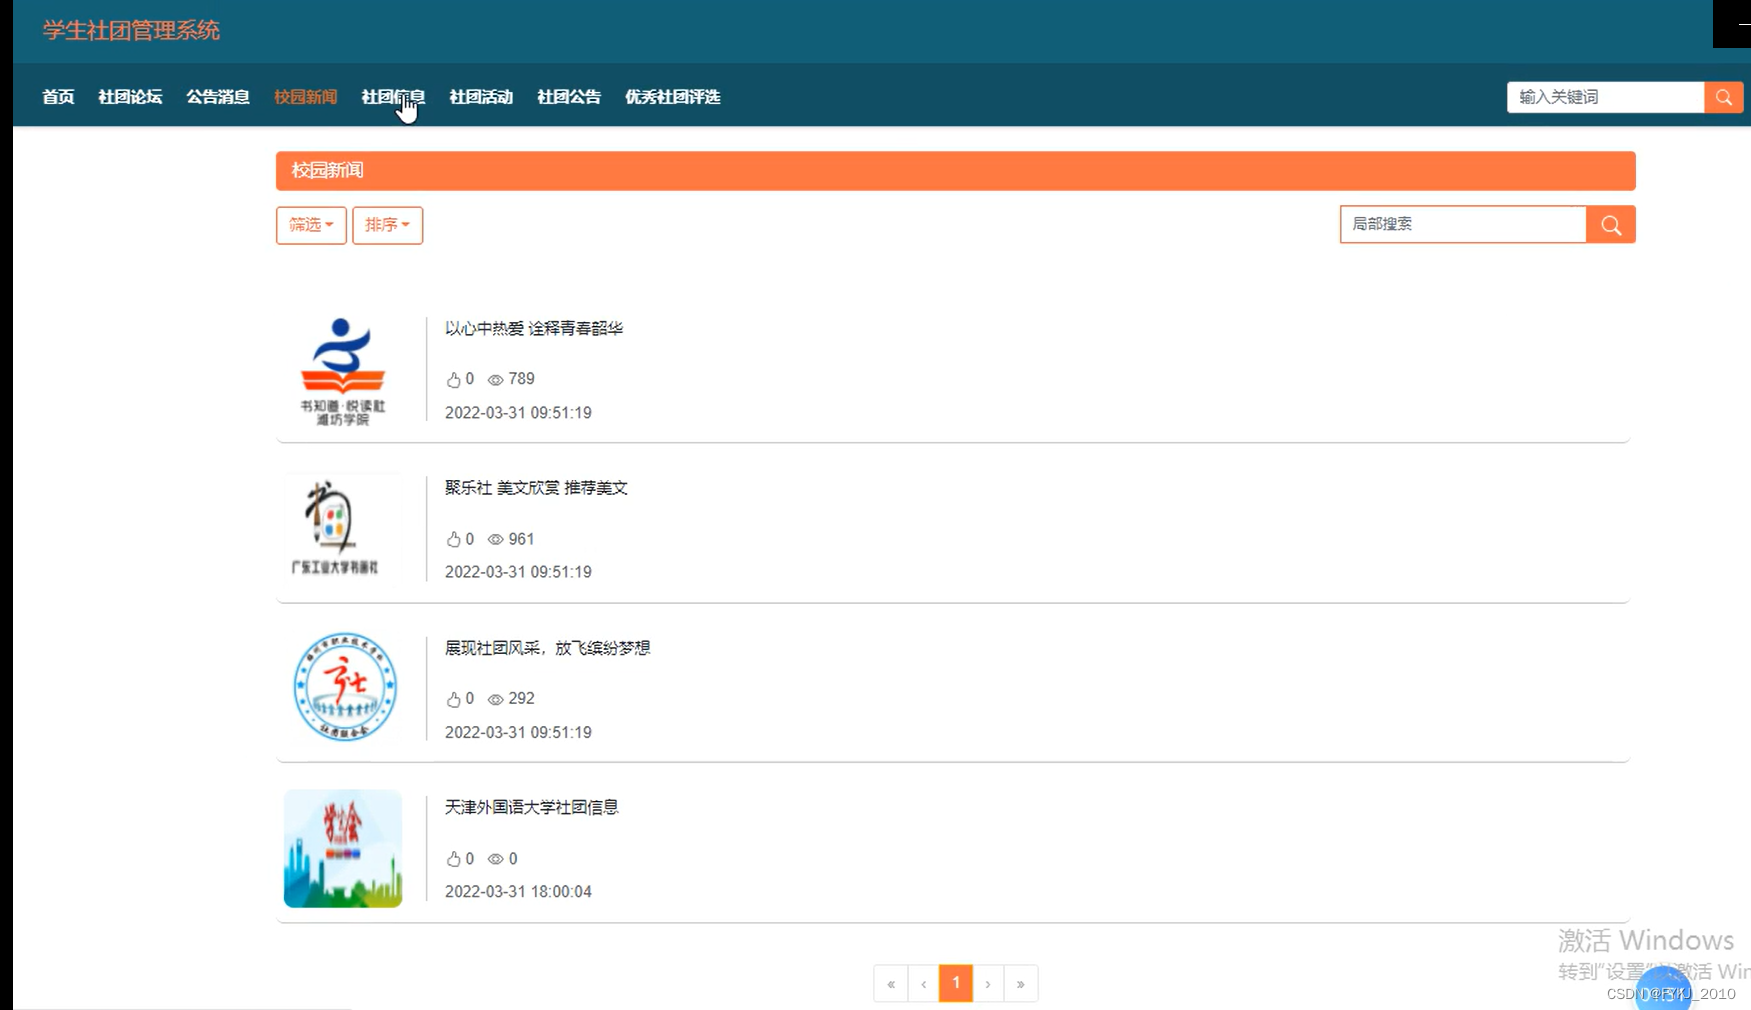Viewport: 1751px width, 1010px height.
Task: Open the 筛选 filter dropdown
Action: tap(310, 225)
